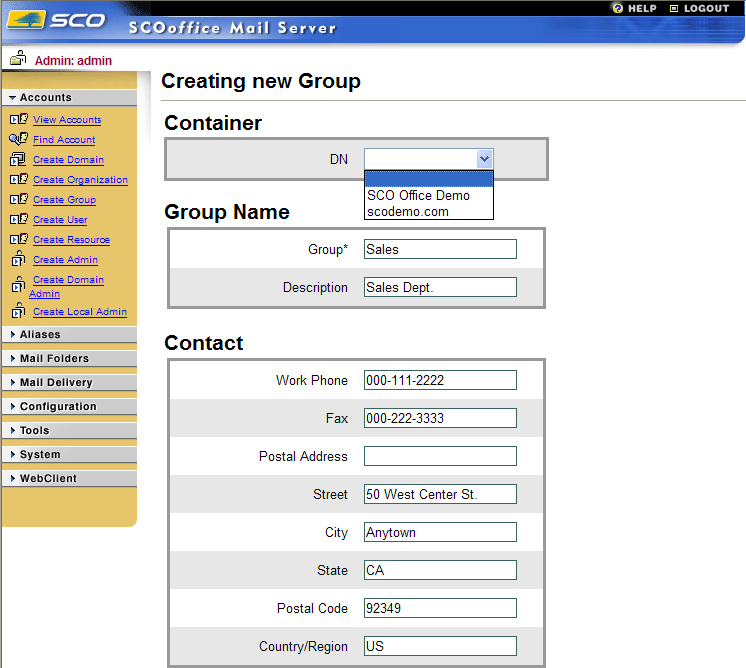Expand the Aliases sidebar section
Viewport: 746px width, 668px height.
[40, 335]
